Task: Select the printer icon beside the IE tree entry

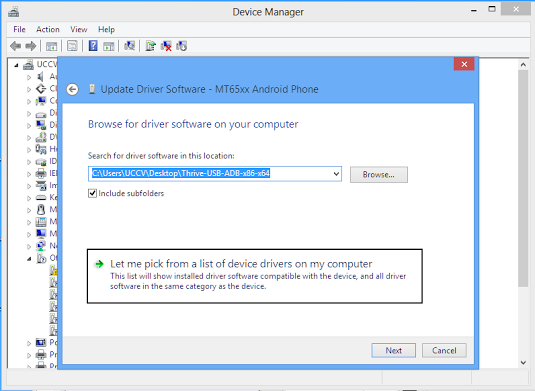Action: point(41,173)
